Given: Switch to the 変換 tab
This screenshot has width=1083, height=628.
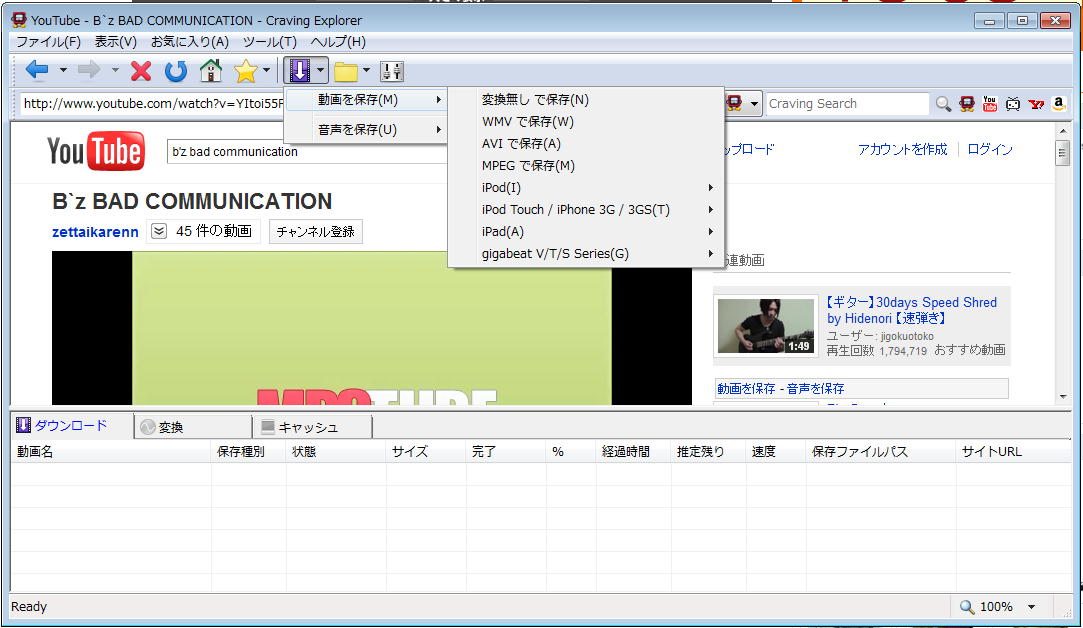Looking at the screenshot, I should pyautogui.click(x=171, y=427).
